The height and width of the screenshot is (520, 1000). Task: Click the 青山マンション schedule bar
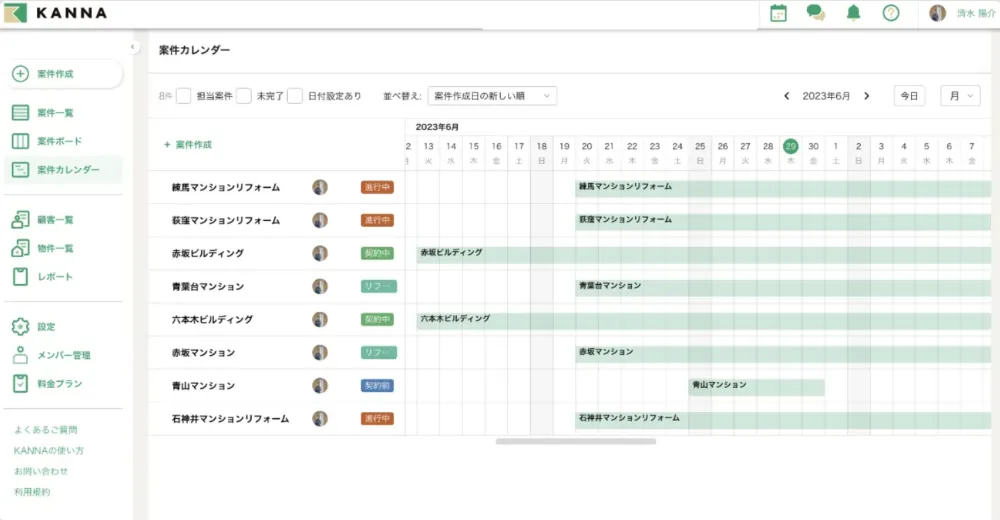[x=756, y=387]
